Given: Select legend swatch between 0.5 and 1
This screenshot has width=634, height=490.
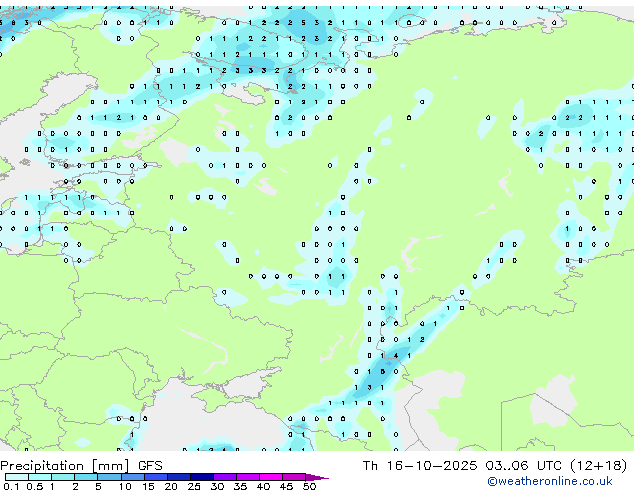Looking at the screenshot, I should coord(40,477).
